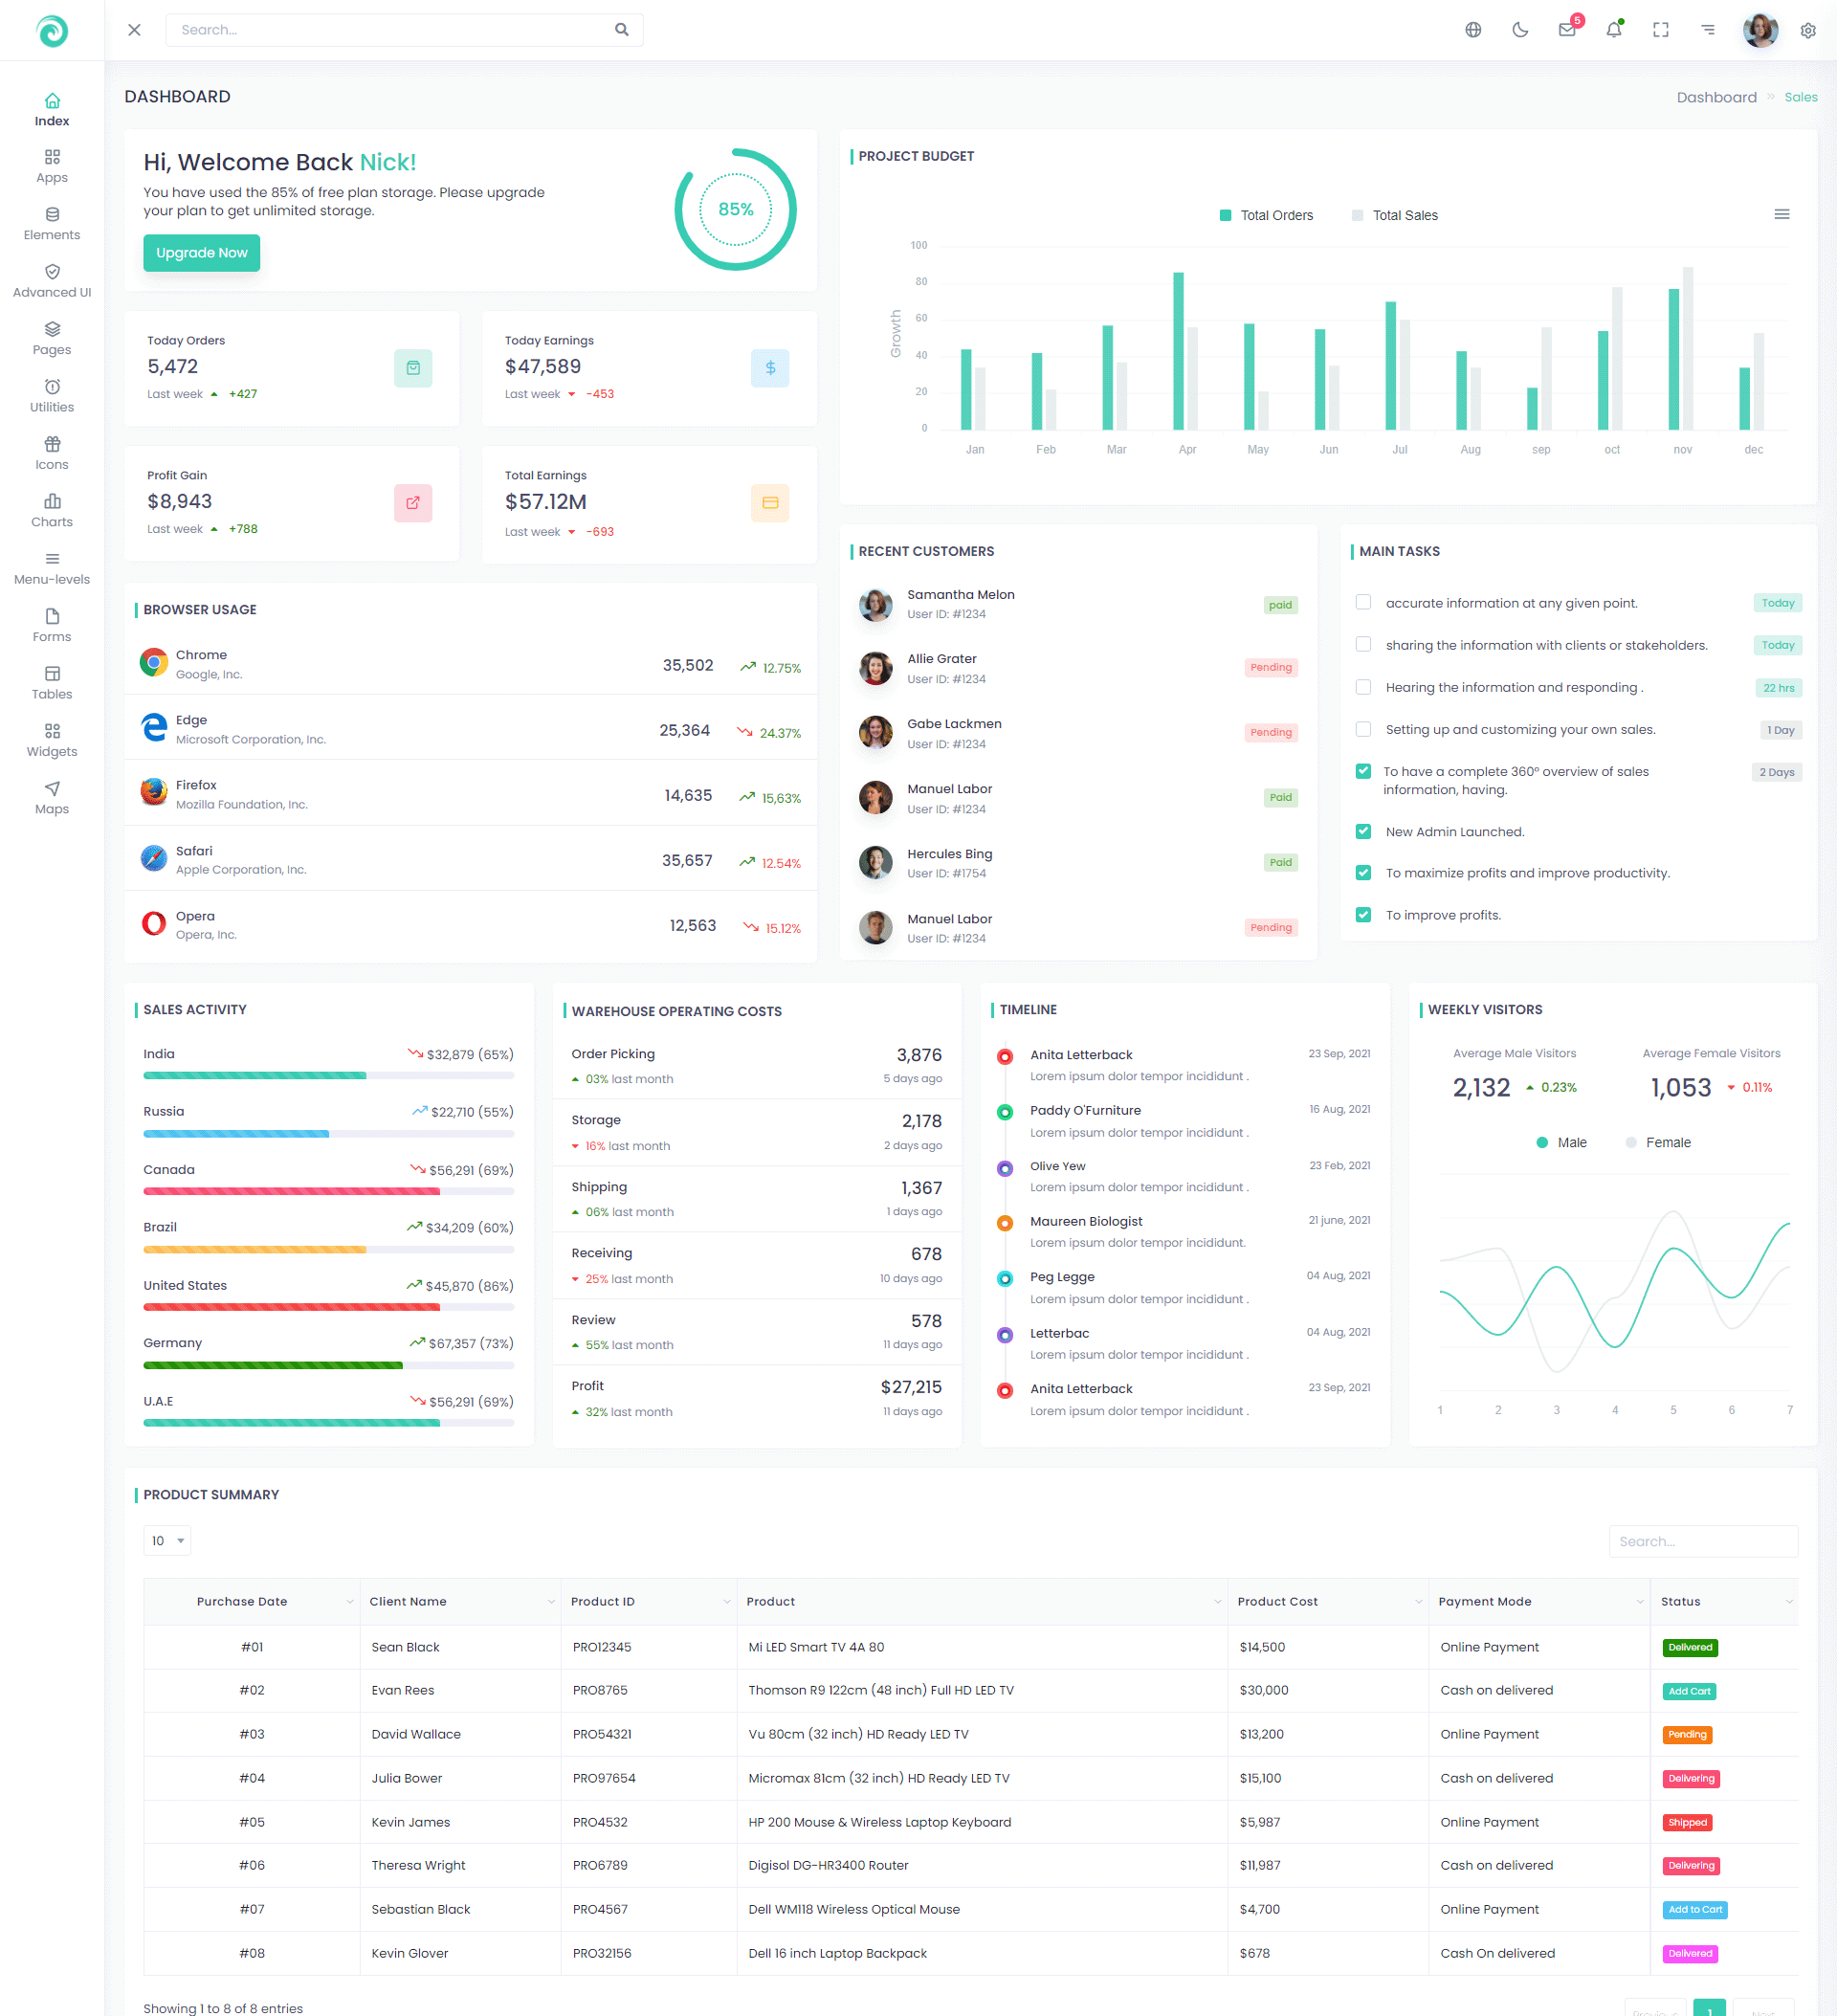
Task: Click the Upgrade Now button
Action: tap(201, 253)
